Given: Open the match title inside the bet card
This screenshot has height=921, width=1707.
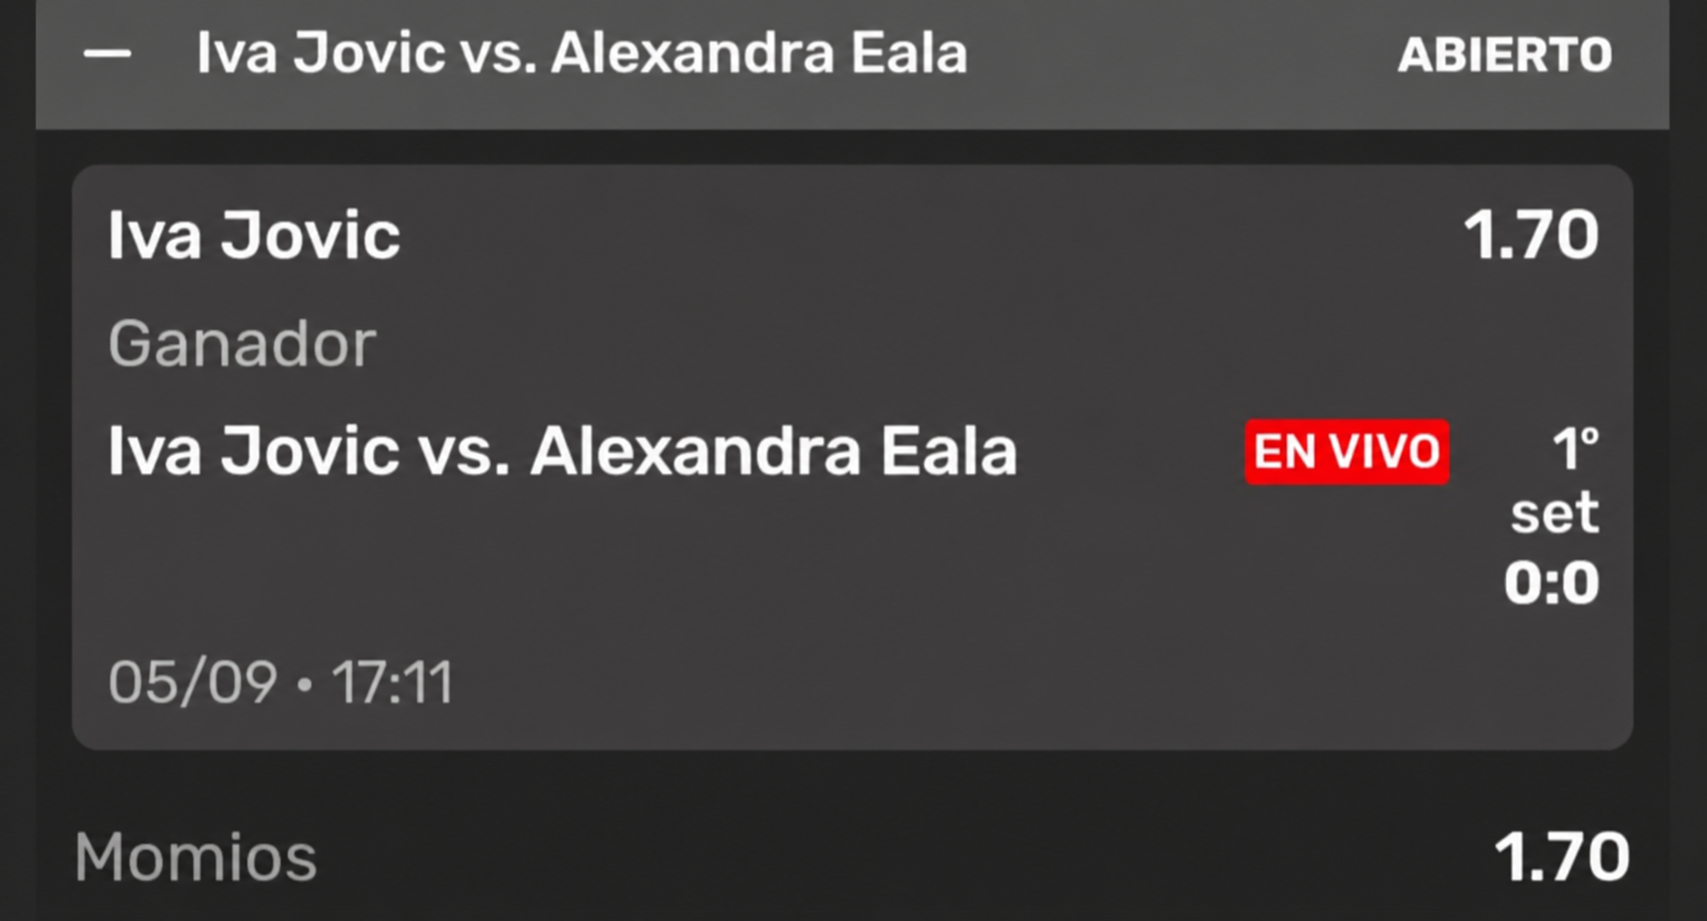Looking at the screenshot, I should (563, 451).
